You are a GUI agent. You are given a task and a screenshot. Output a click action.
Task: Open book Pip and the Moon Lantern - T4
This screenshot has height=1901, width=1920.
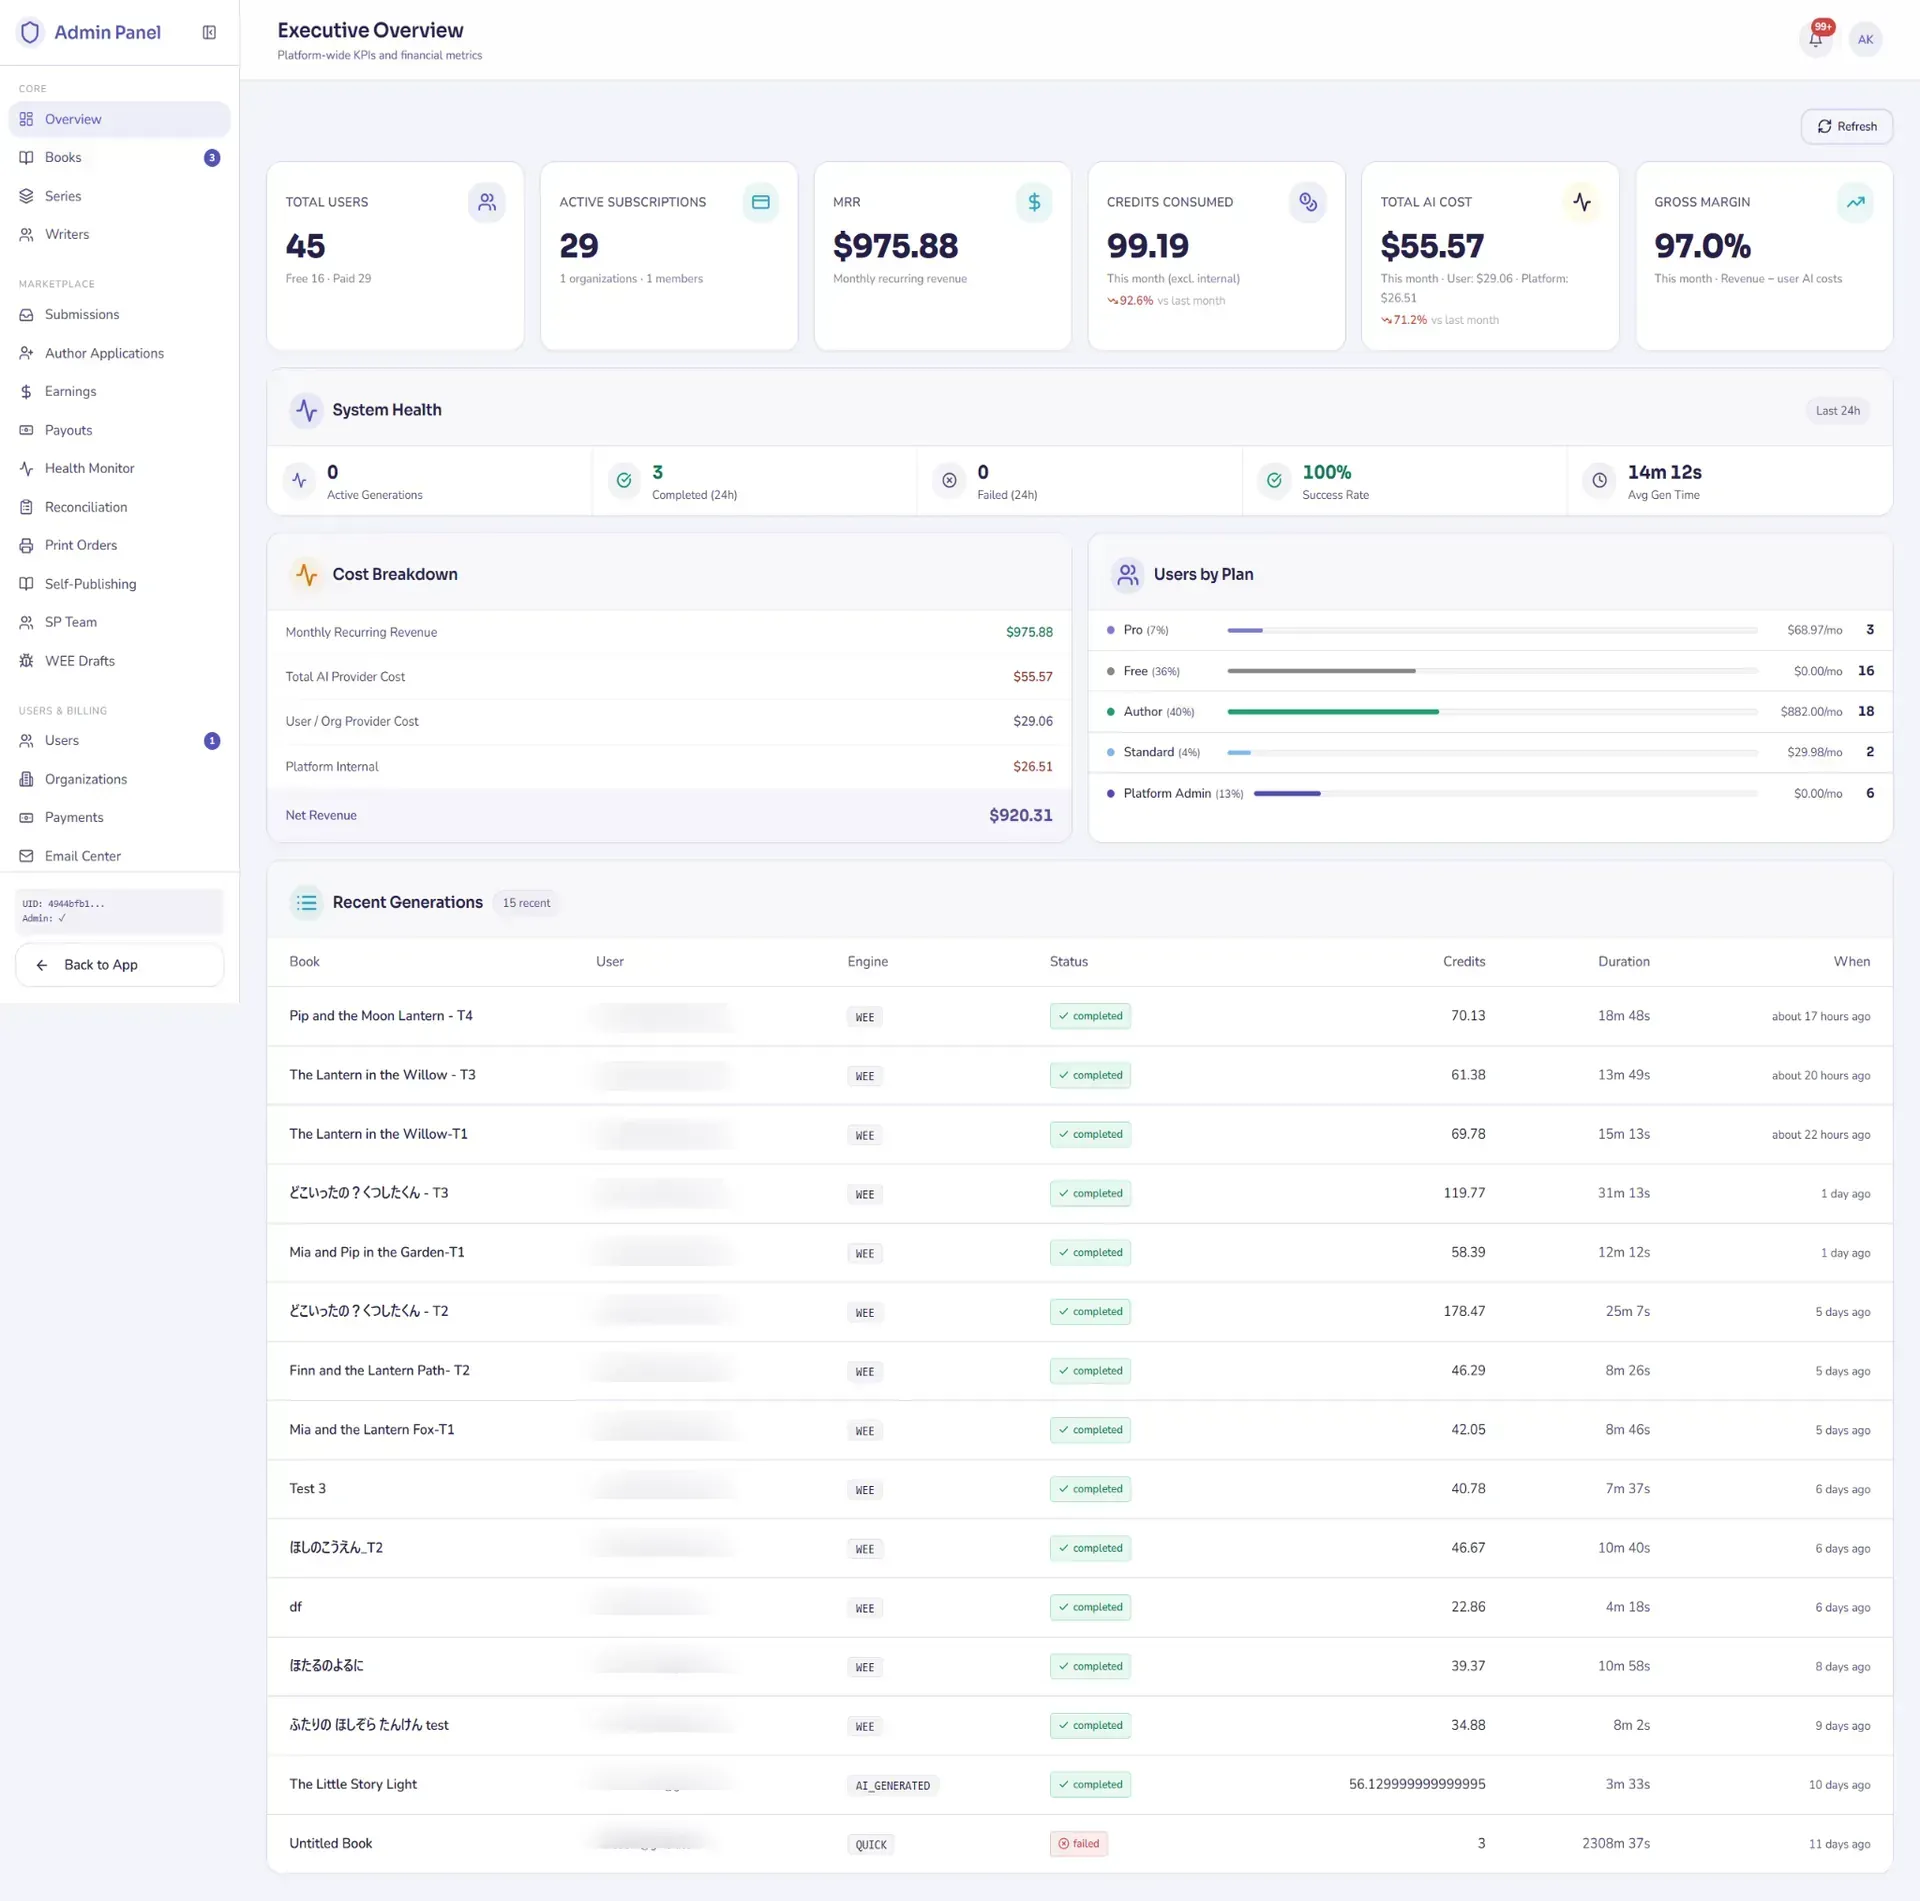(x=381, y=1015)
